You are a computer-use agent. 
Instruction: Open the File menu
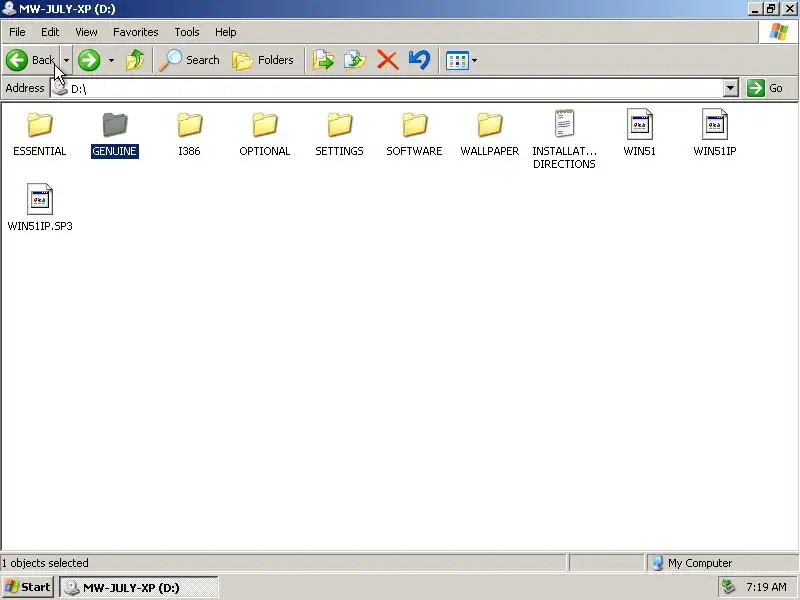pos(17,32)
